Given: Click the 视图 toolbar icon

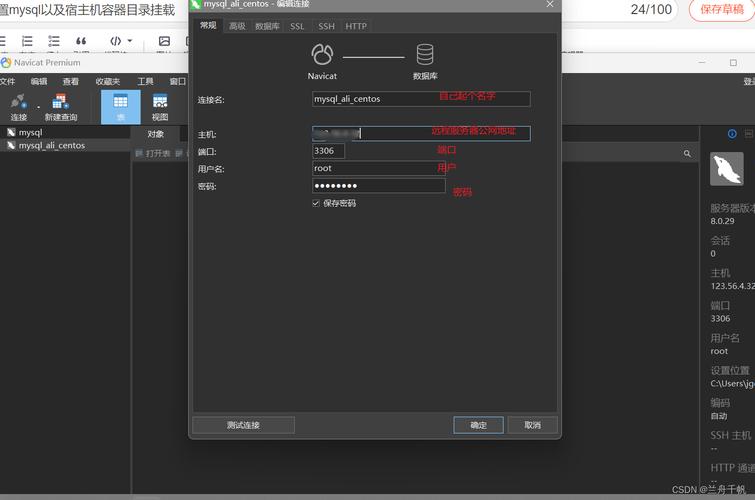Looking at the screenshot, I should coord(160,102).
